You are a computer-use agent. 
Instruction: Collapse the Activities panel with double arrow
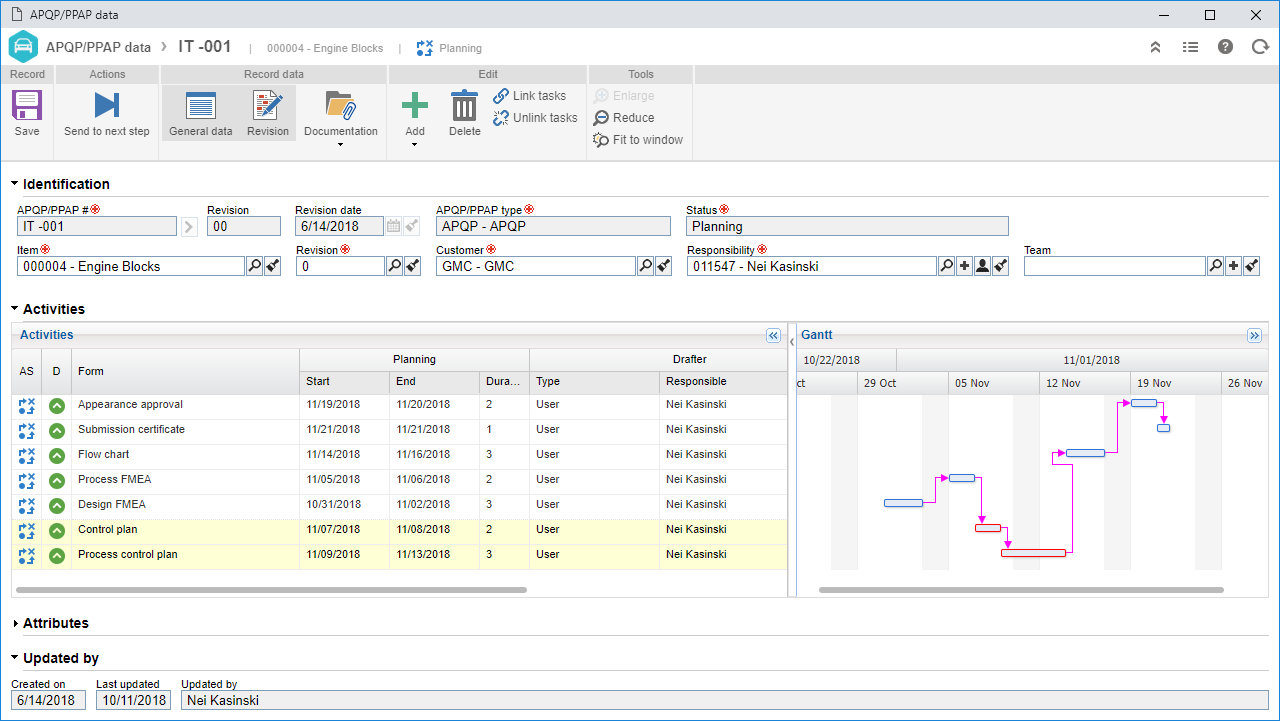coord(773,336)
